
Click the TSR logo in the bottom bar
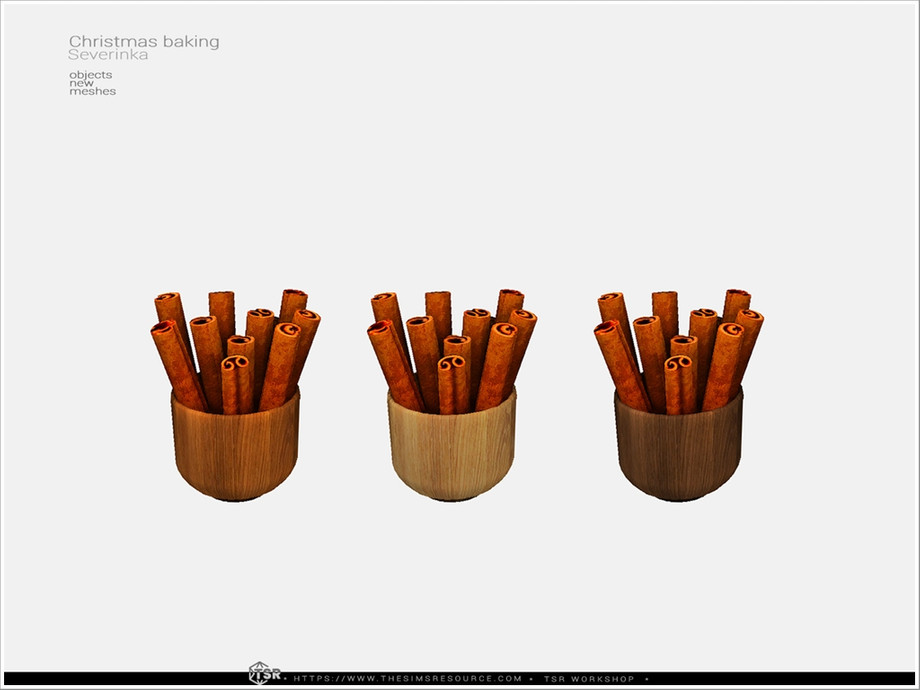pyautogui.click(x=261, y=675)
